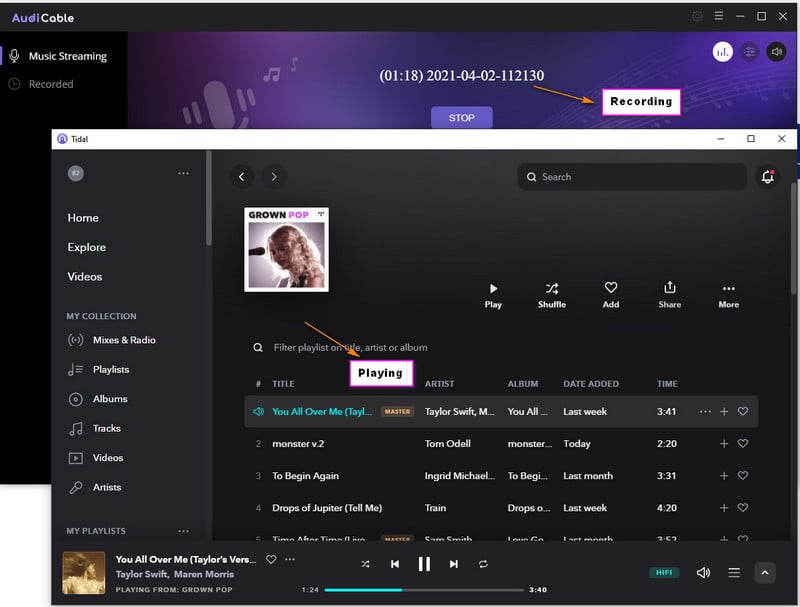Add monster v.2 to playlist with plus
800x607 pixels.
723,444
